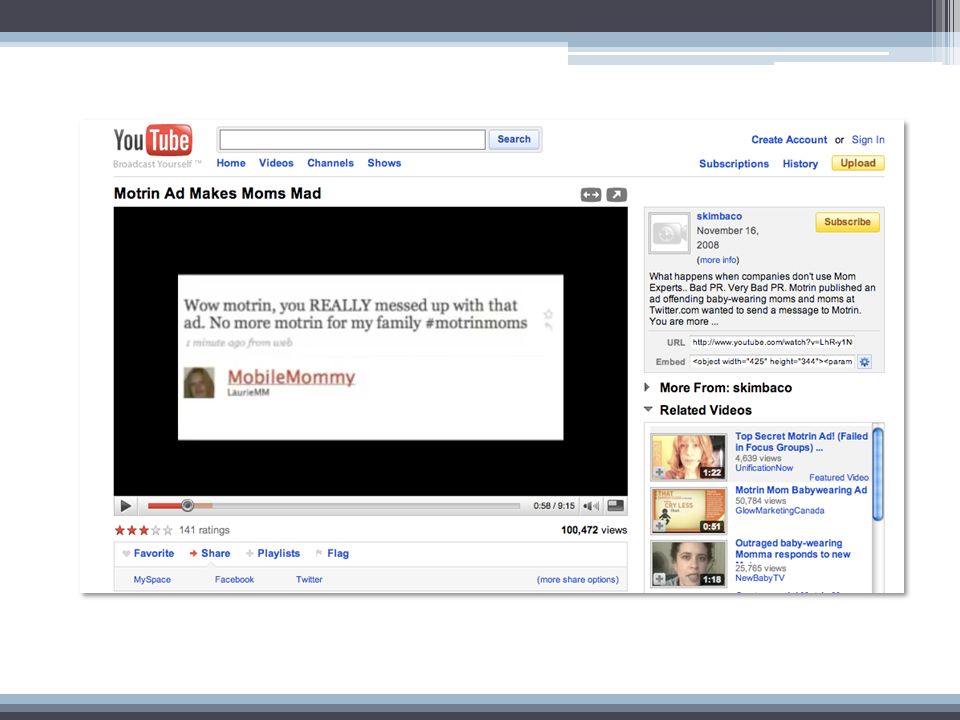Click the Search button
The width and height of the screenshot is (960, 720).
pyautogui.click(x=514, y=139)
